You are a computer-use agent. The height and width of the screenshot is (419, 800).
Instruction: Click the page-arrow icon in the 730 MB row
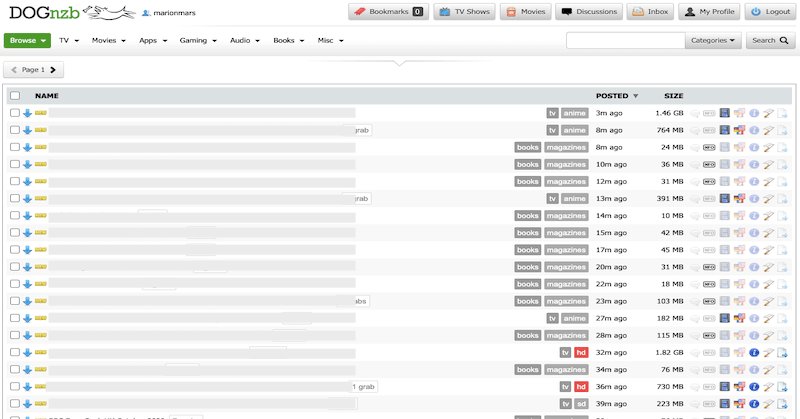click(x=782, y=387)
